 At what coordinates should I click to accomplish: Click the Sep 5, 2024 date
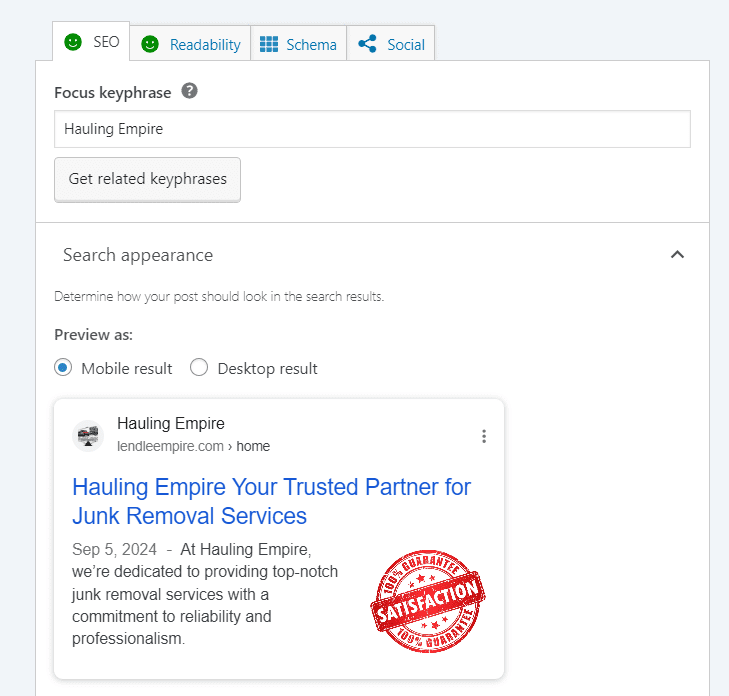[114, 549]
